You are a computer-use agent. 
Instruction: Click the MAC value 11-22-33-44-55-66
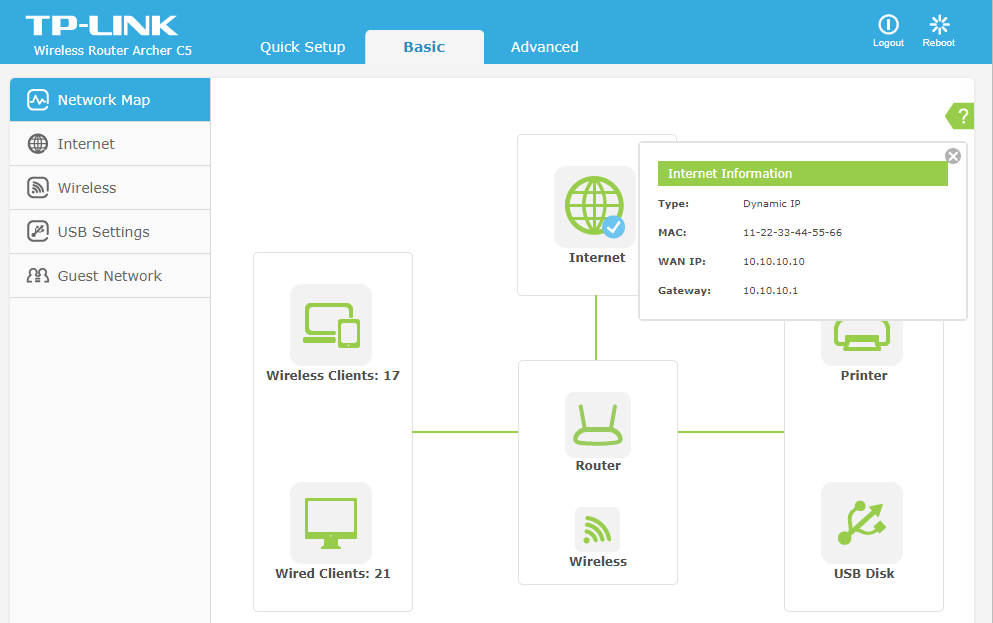792,233
